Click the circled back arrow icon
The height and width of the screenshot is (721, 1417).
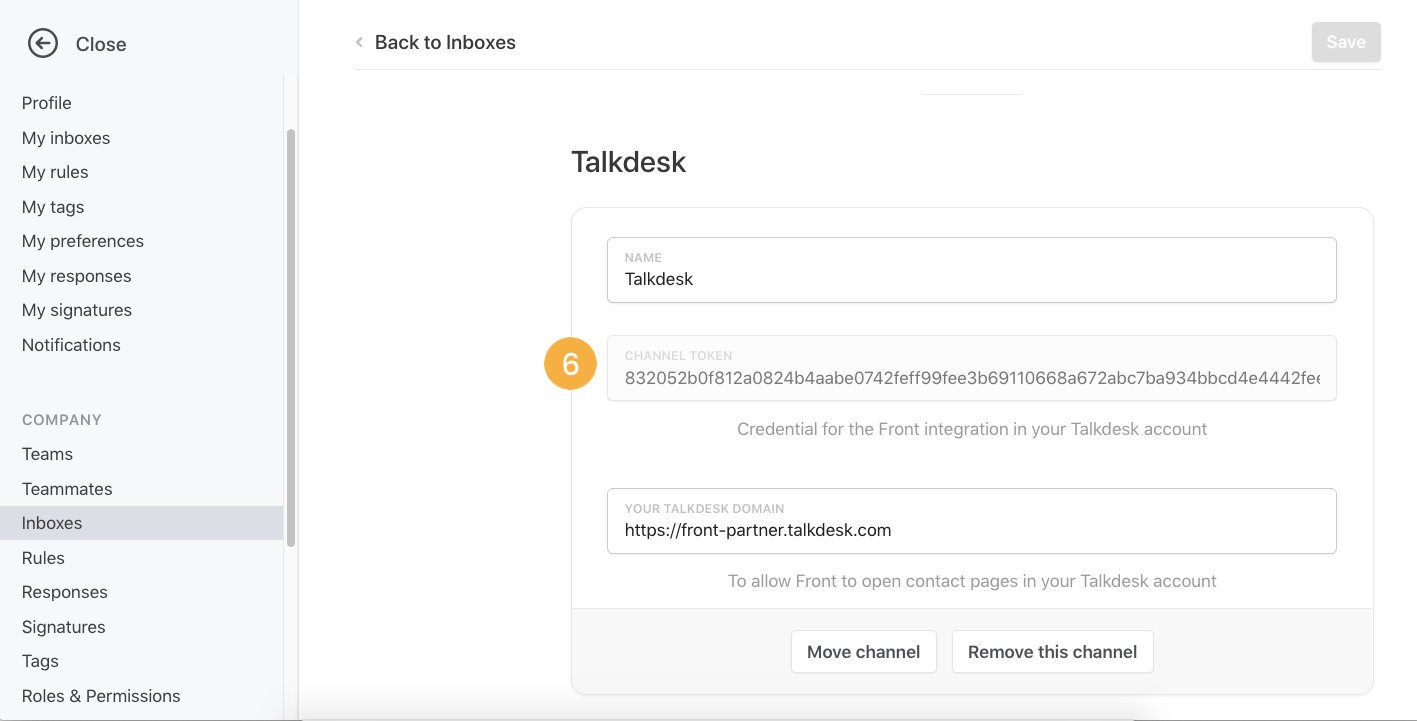(43, 43)
